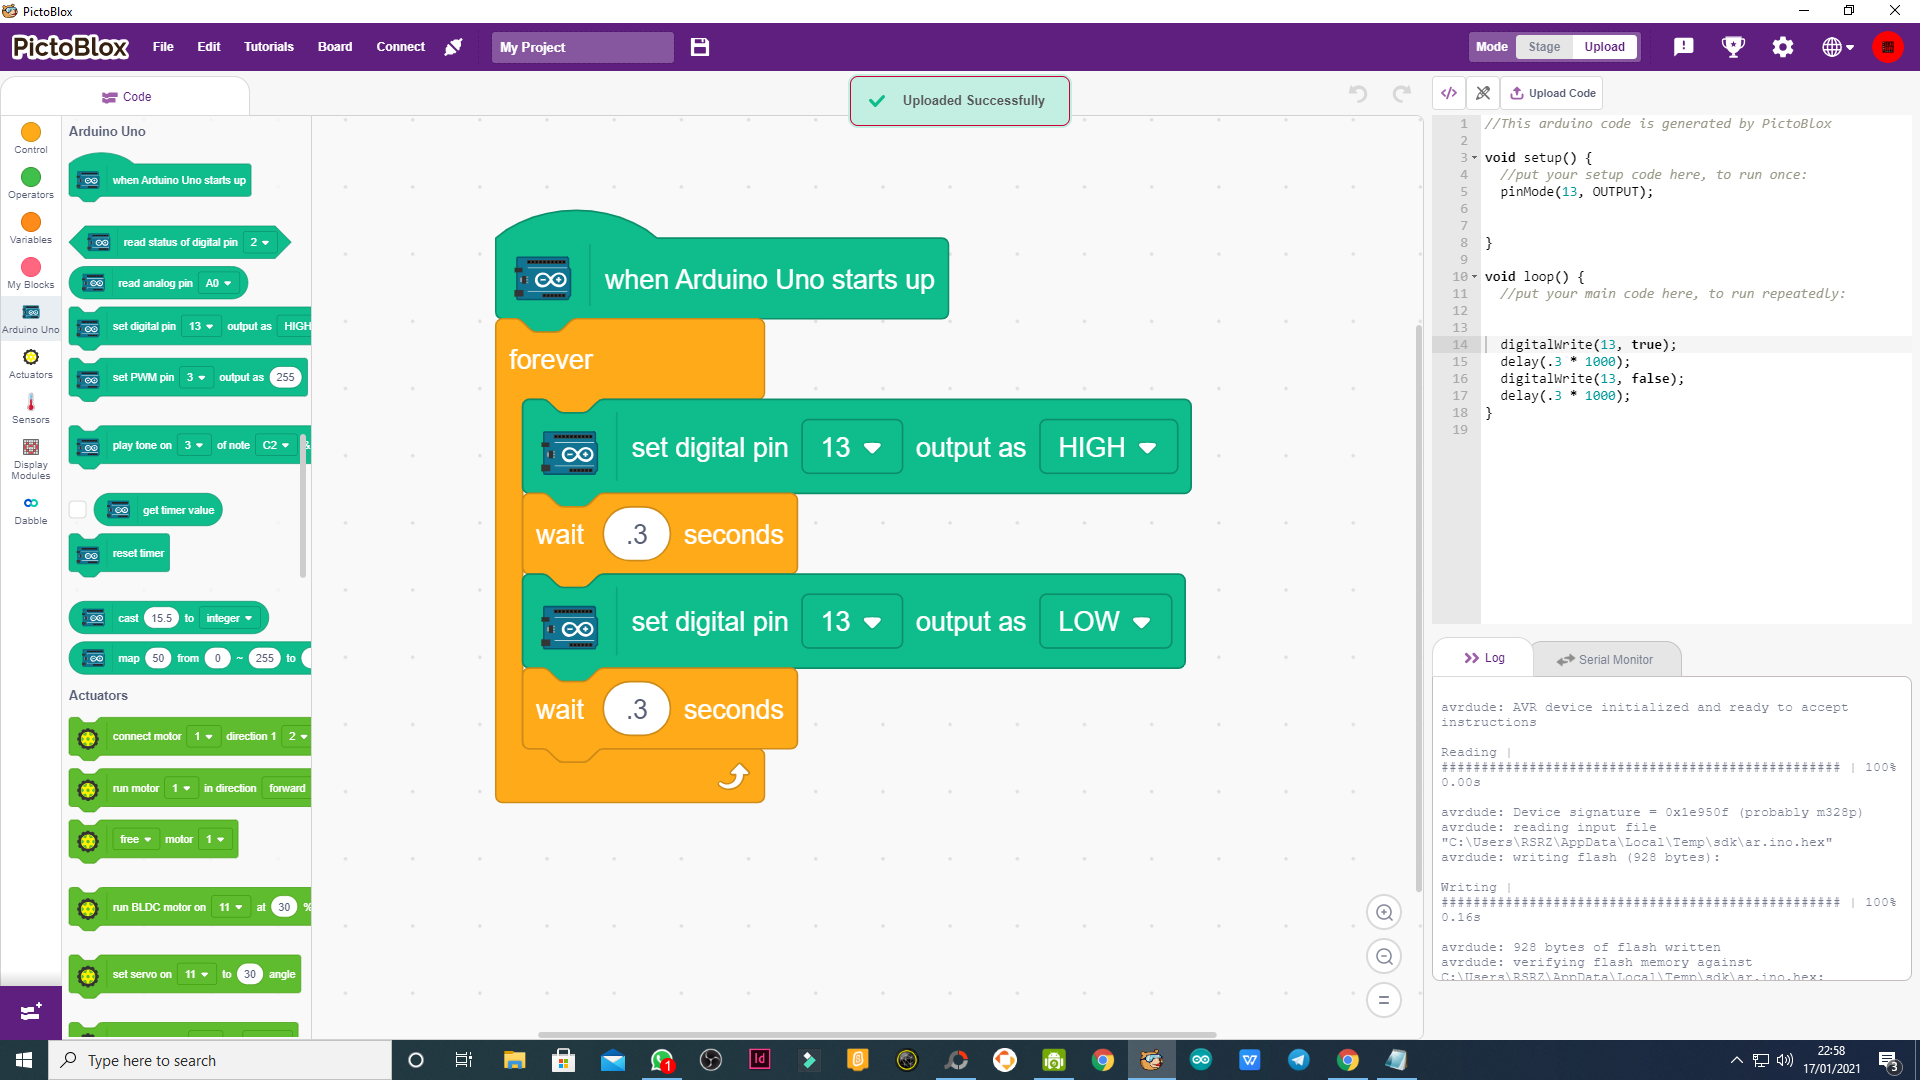Click the Upload Code button
1920x1080 pixels.
1551,92
